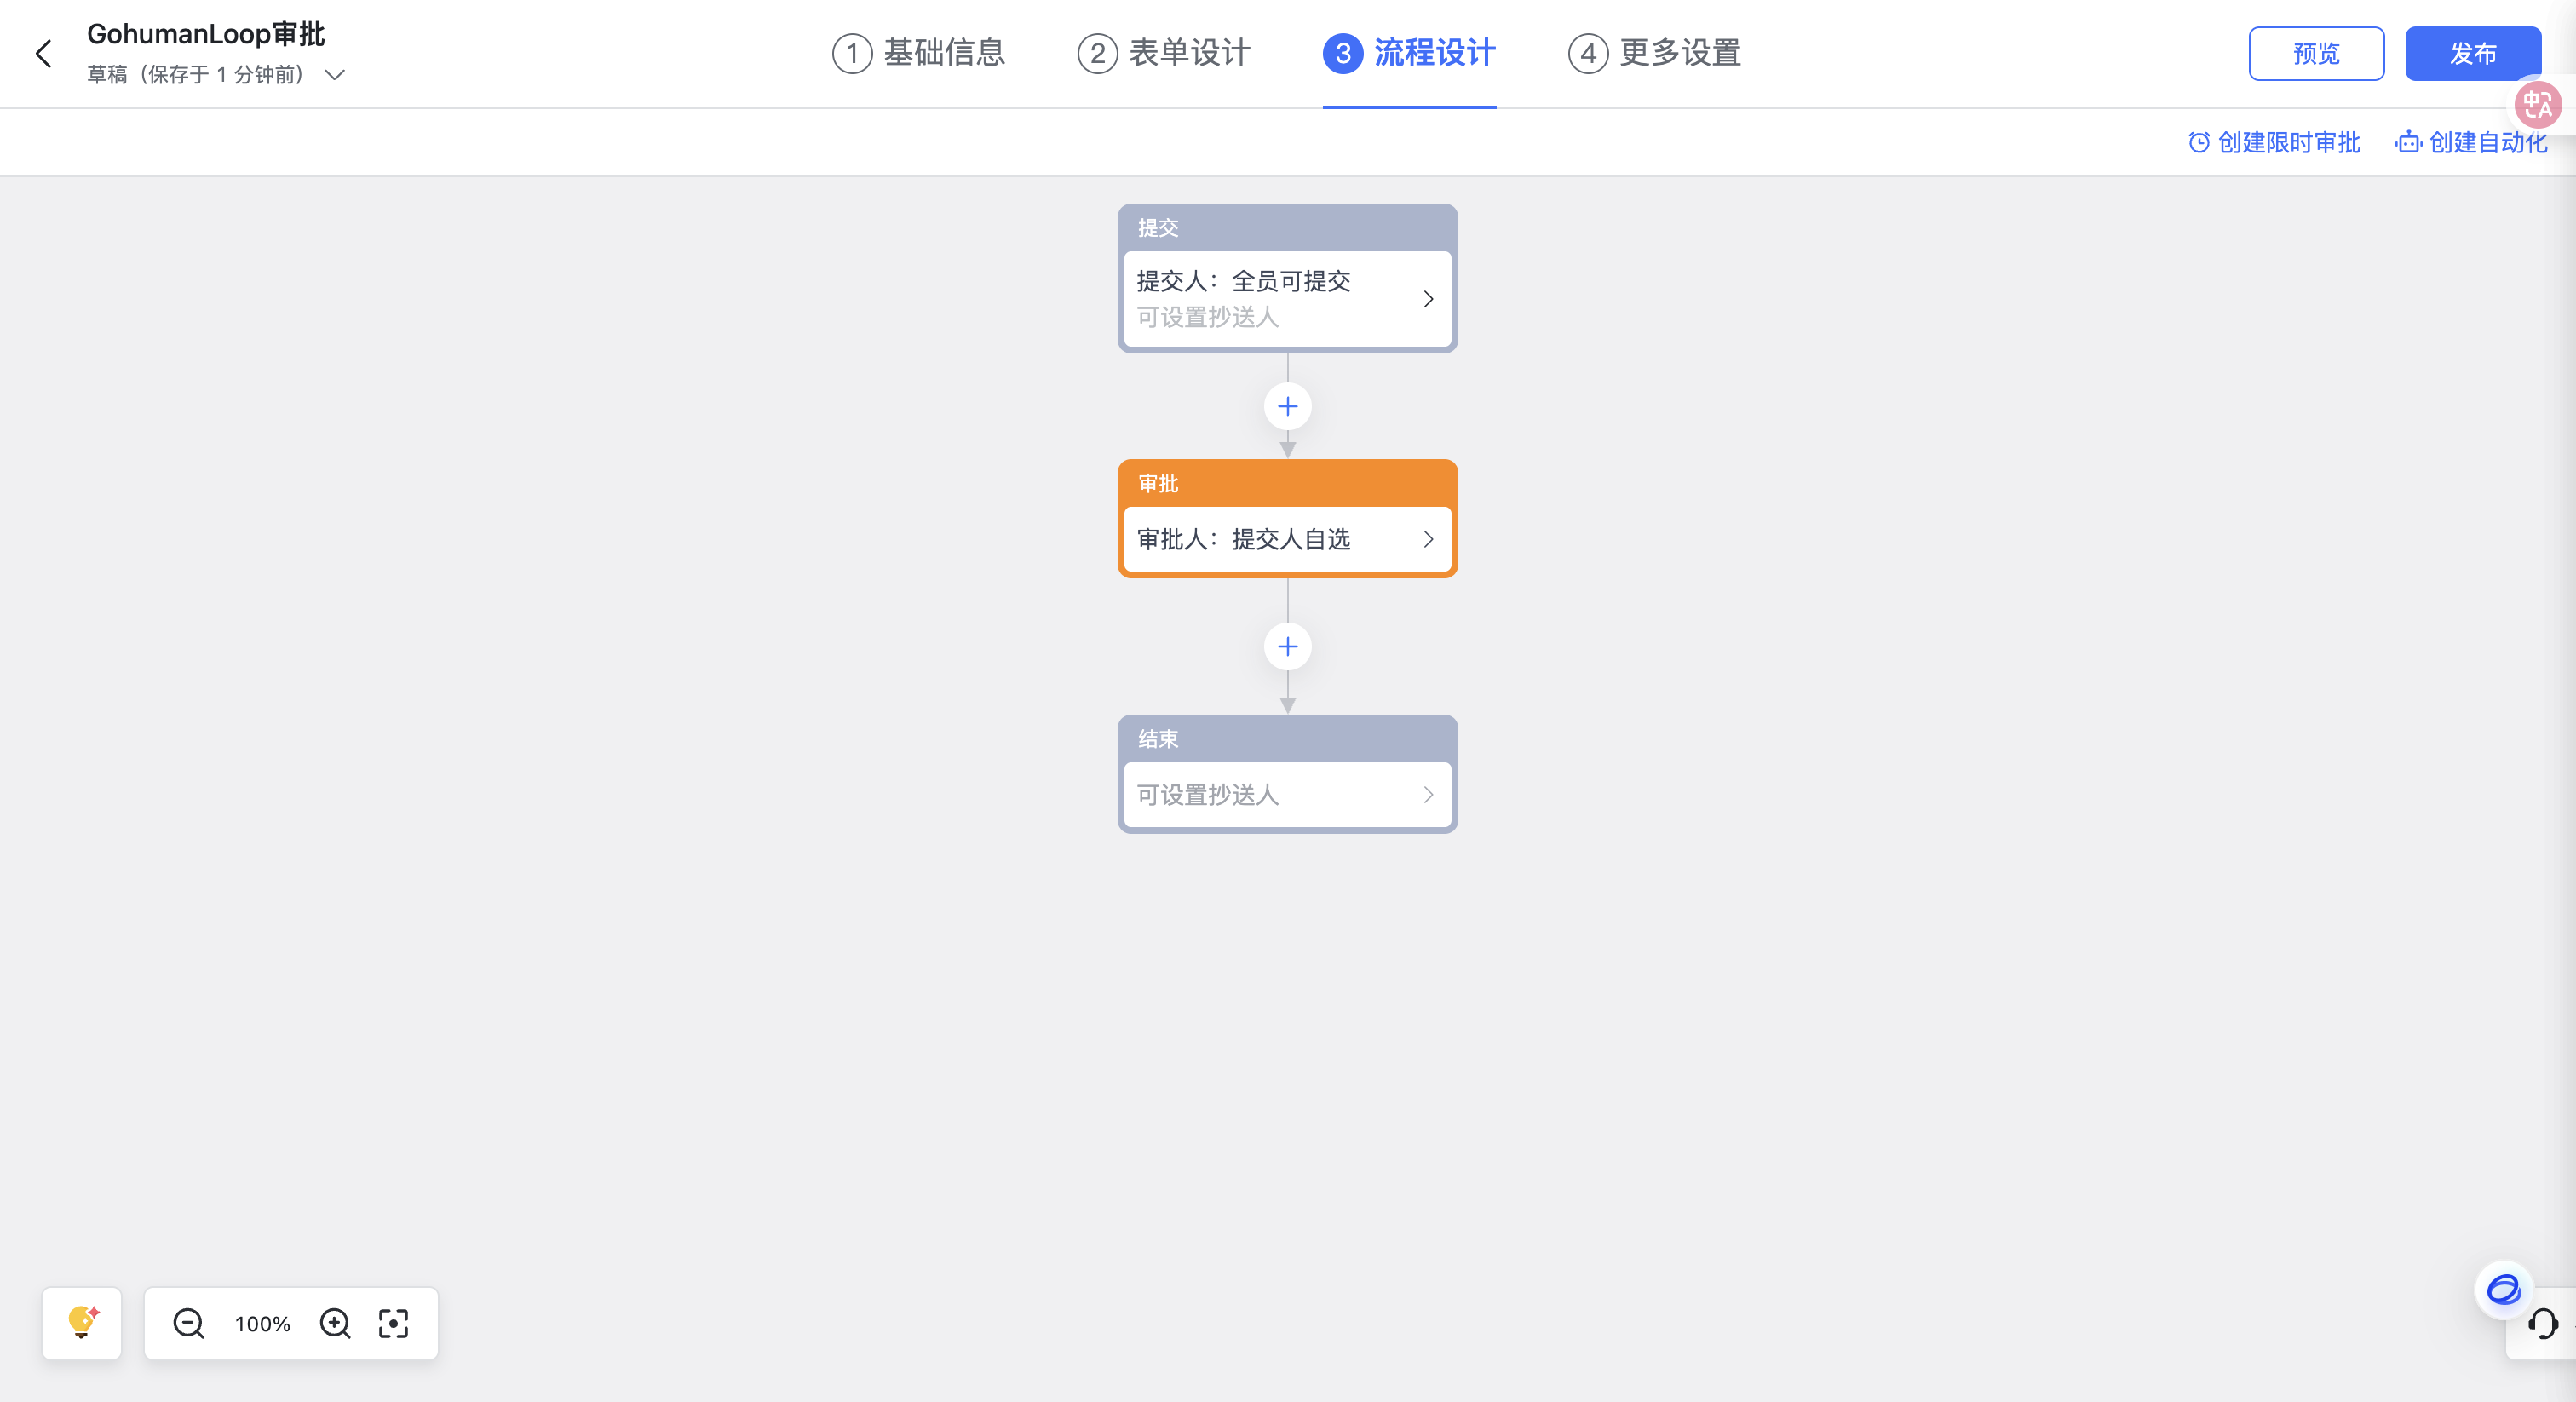The height and width of the screenshot is (1402, 2576).
Task: Click the robot icon beside 创建自动化
Action: click(x=2408, y=143)
